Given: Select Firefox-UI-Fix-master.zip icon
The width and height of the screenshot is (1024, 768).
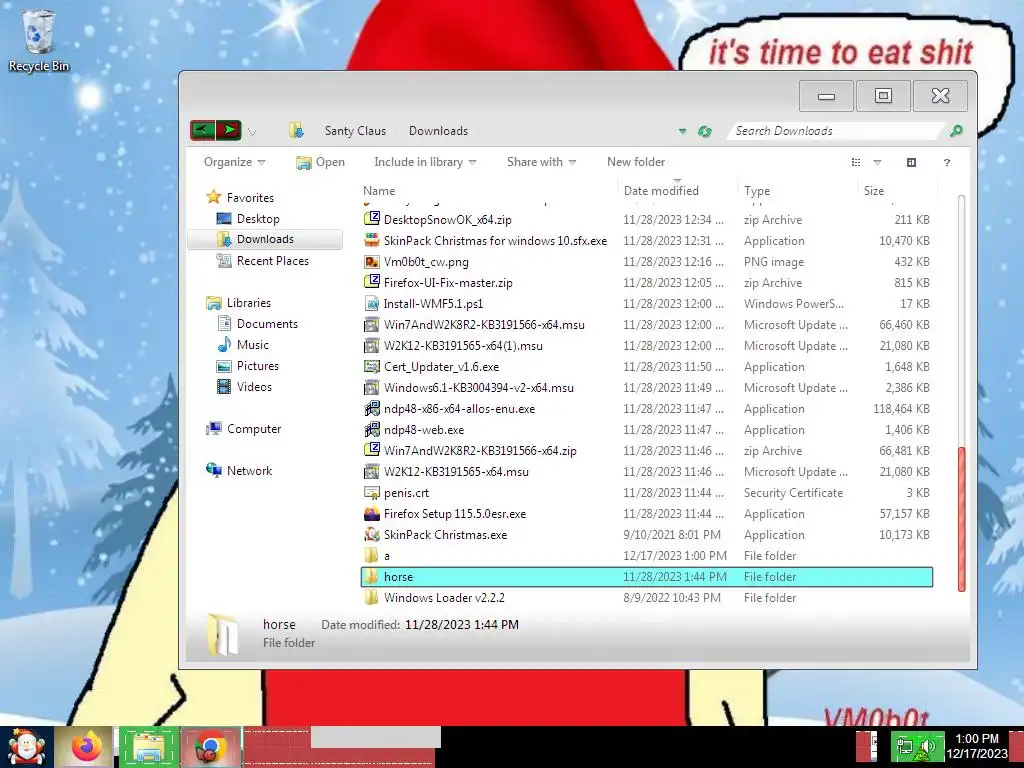Looking at the screenshot, I should point(372,282).
